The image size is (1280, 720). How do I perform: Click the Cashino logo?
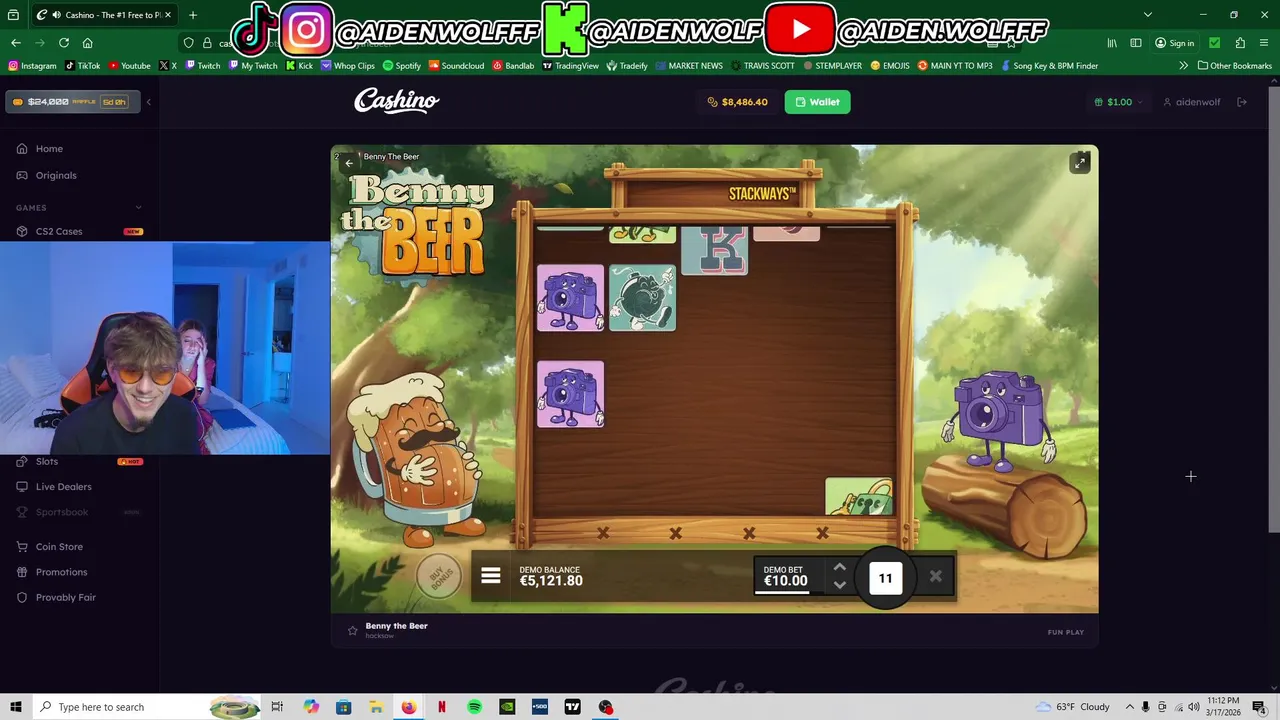coord(397,101)
